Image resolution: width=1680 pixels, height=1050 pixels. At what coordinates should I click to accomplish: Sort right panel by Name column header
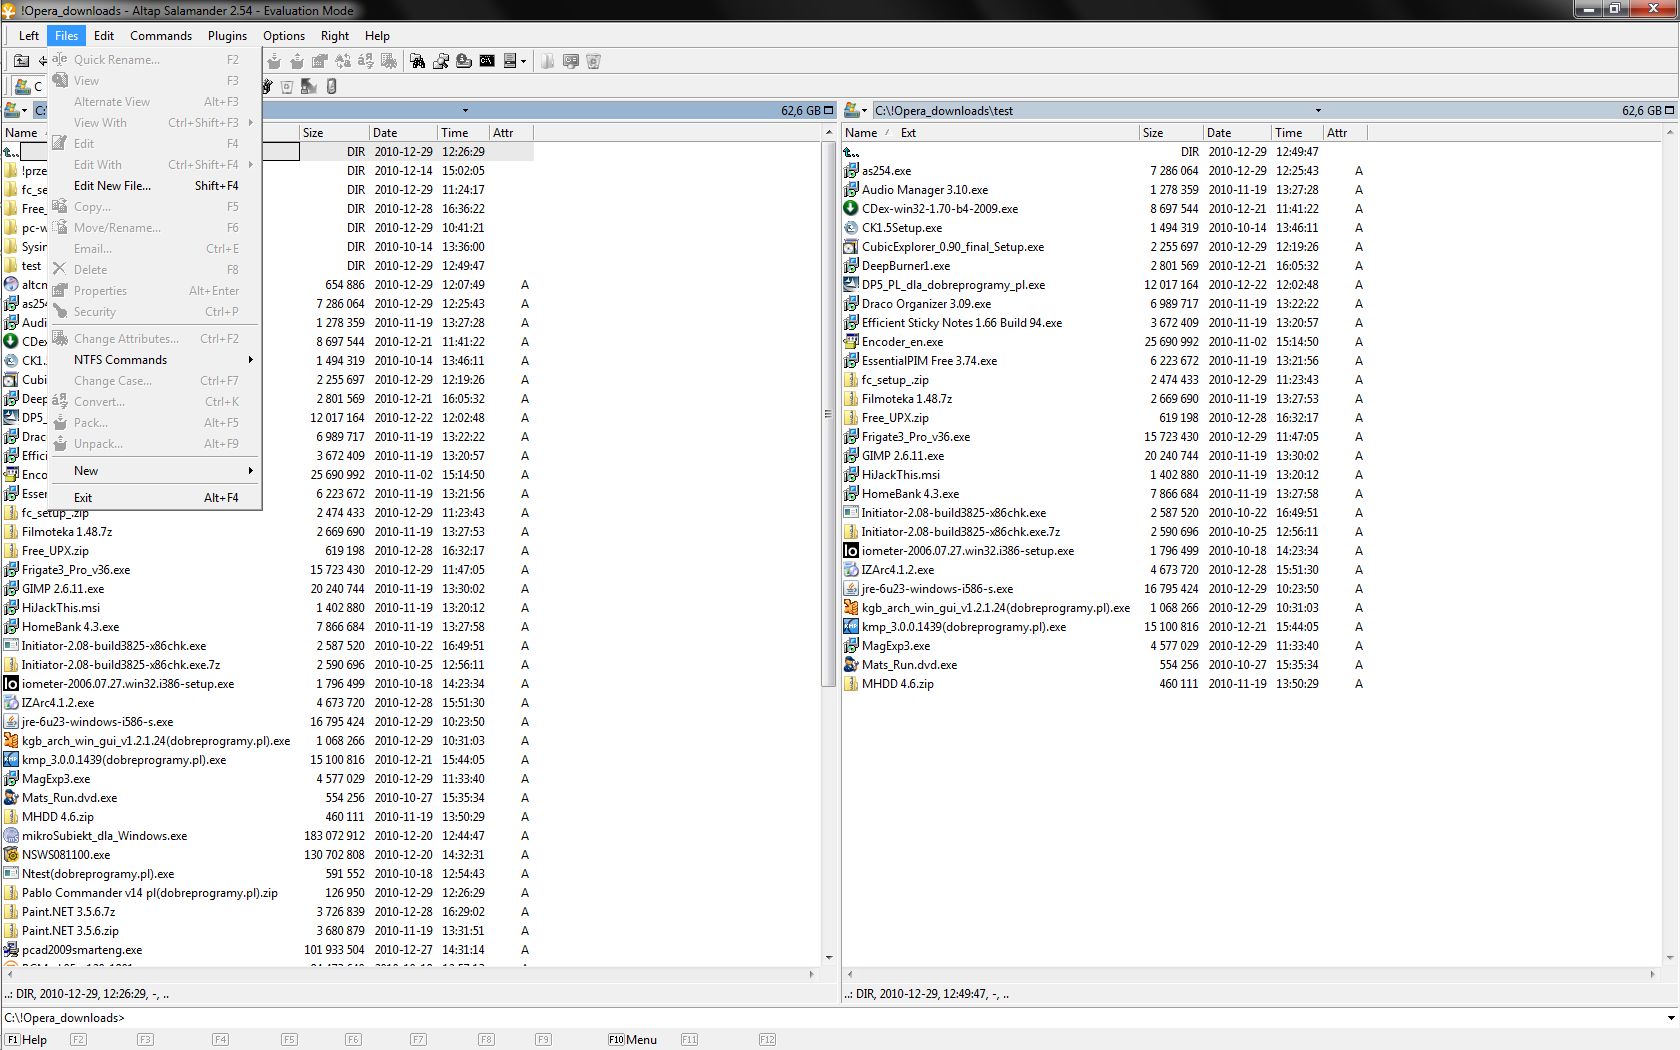coord(861,132)
